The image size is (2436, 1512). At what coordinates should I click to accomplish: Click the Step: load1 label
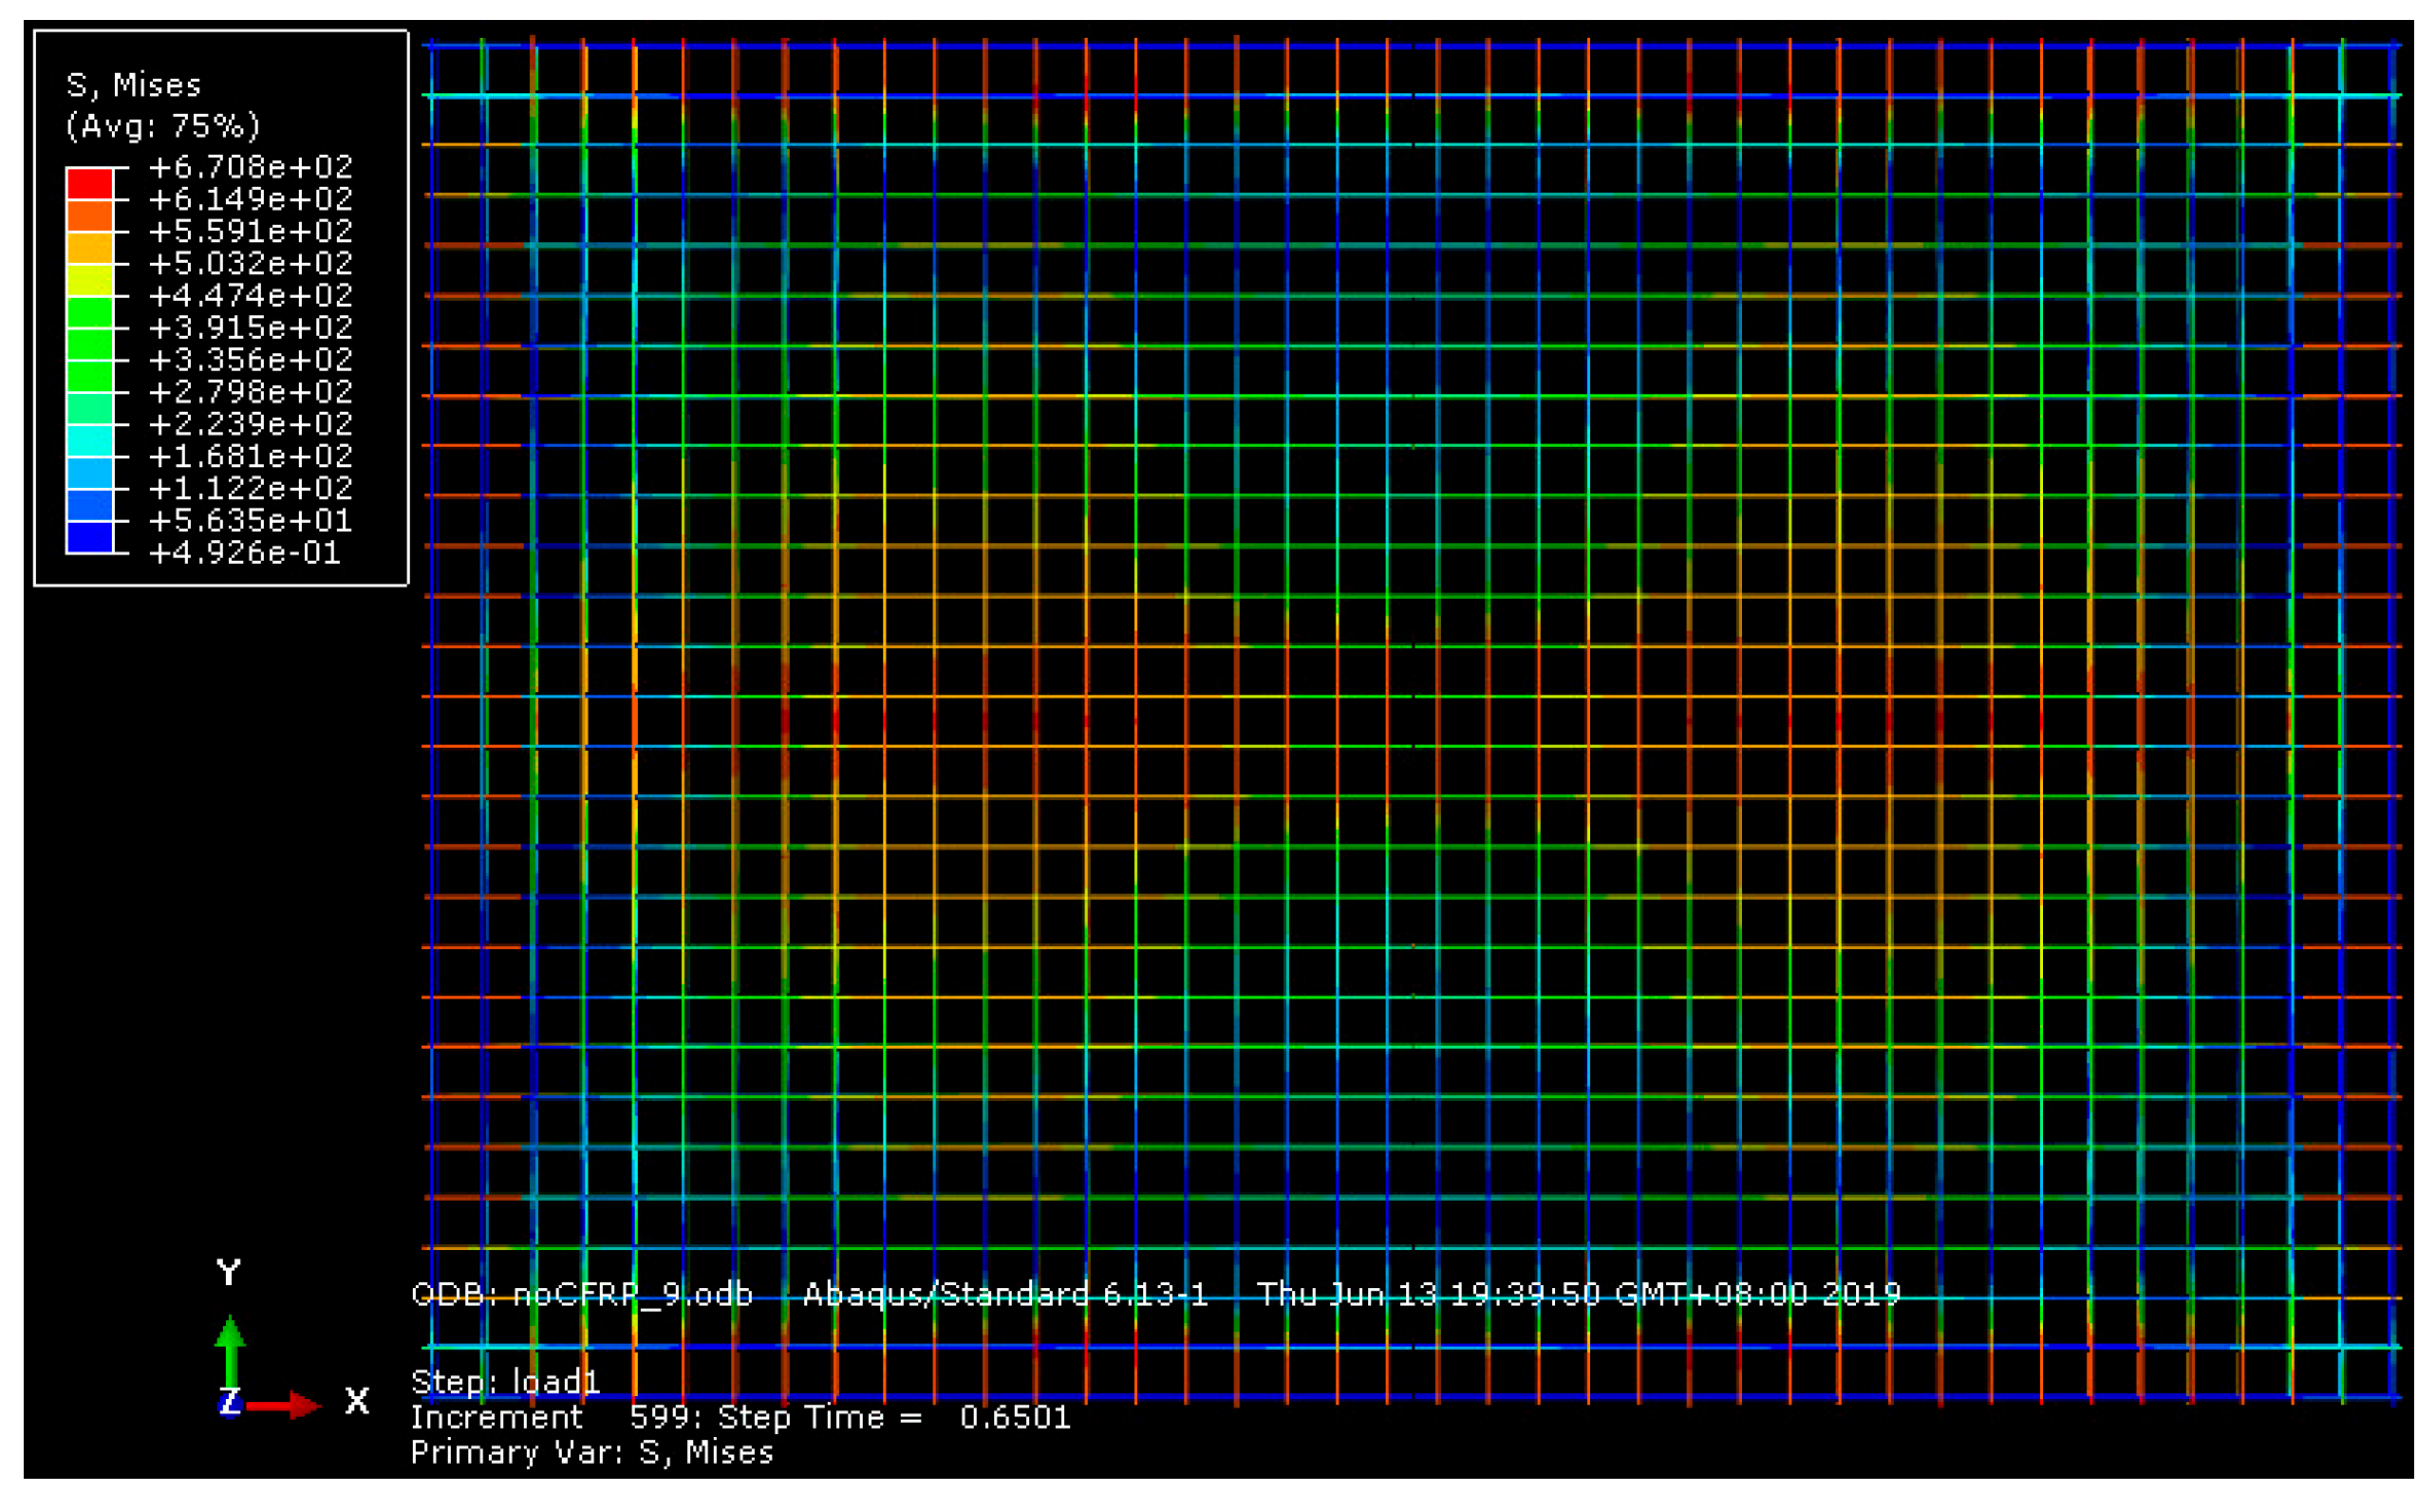pyautogui.click(x=505, y=1382)
